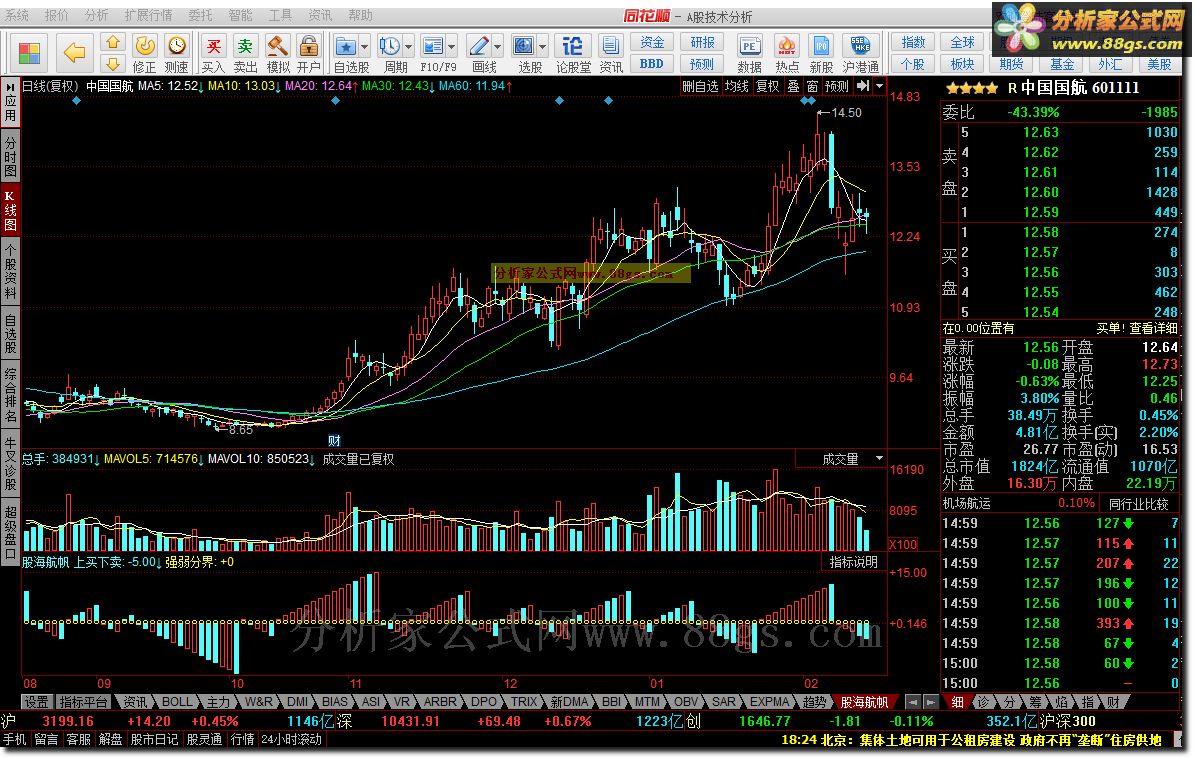Open the 个股资料 sidebar tab
Screen dimensions: 1194x758
tap(10, 272)
